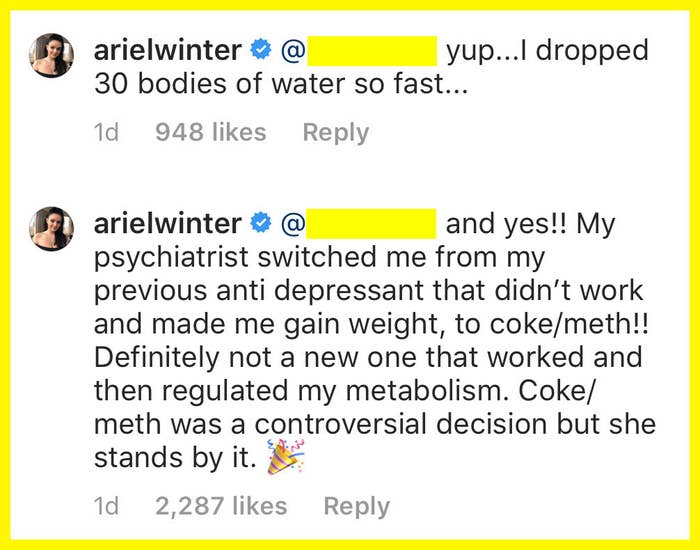Open arielwinter avatar on second comment
The width and height of the screenshot is (700, 550).
(51, 229)
